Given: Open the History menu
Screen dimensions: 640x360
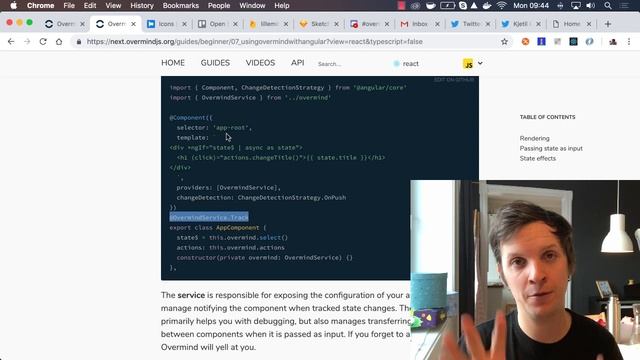Looking at the screenshot, I should click(142, 5).
